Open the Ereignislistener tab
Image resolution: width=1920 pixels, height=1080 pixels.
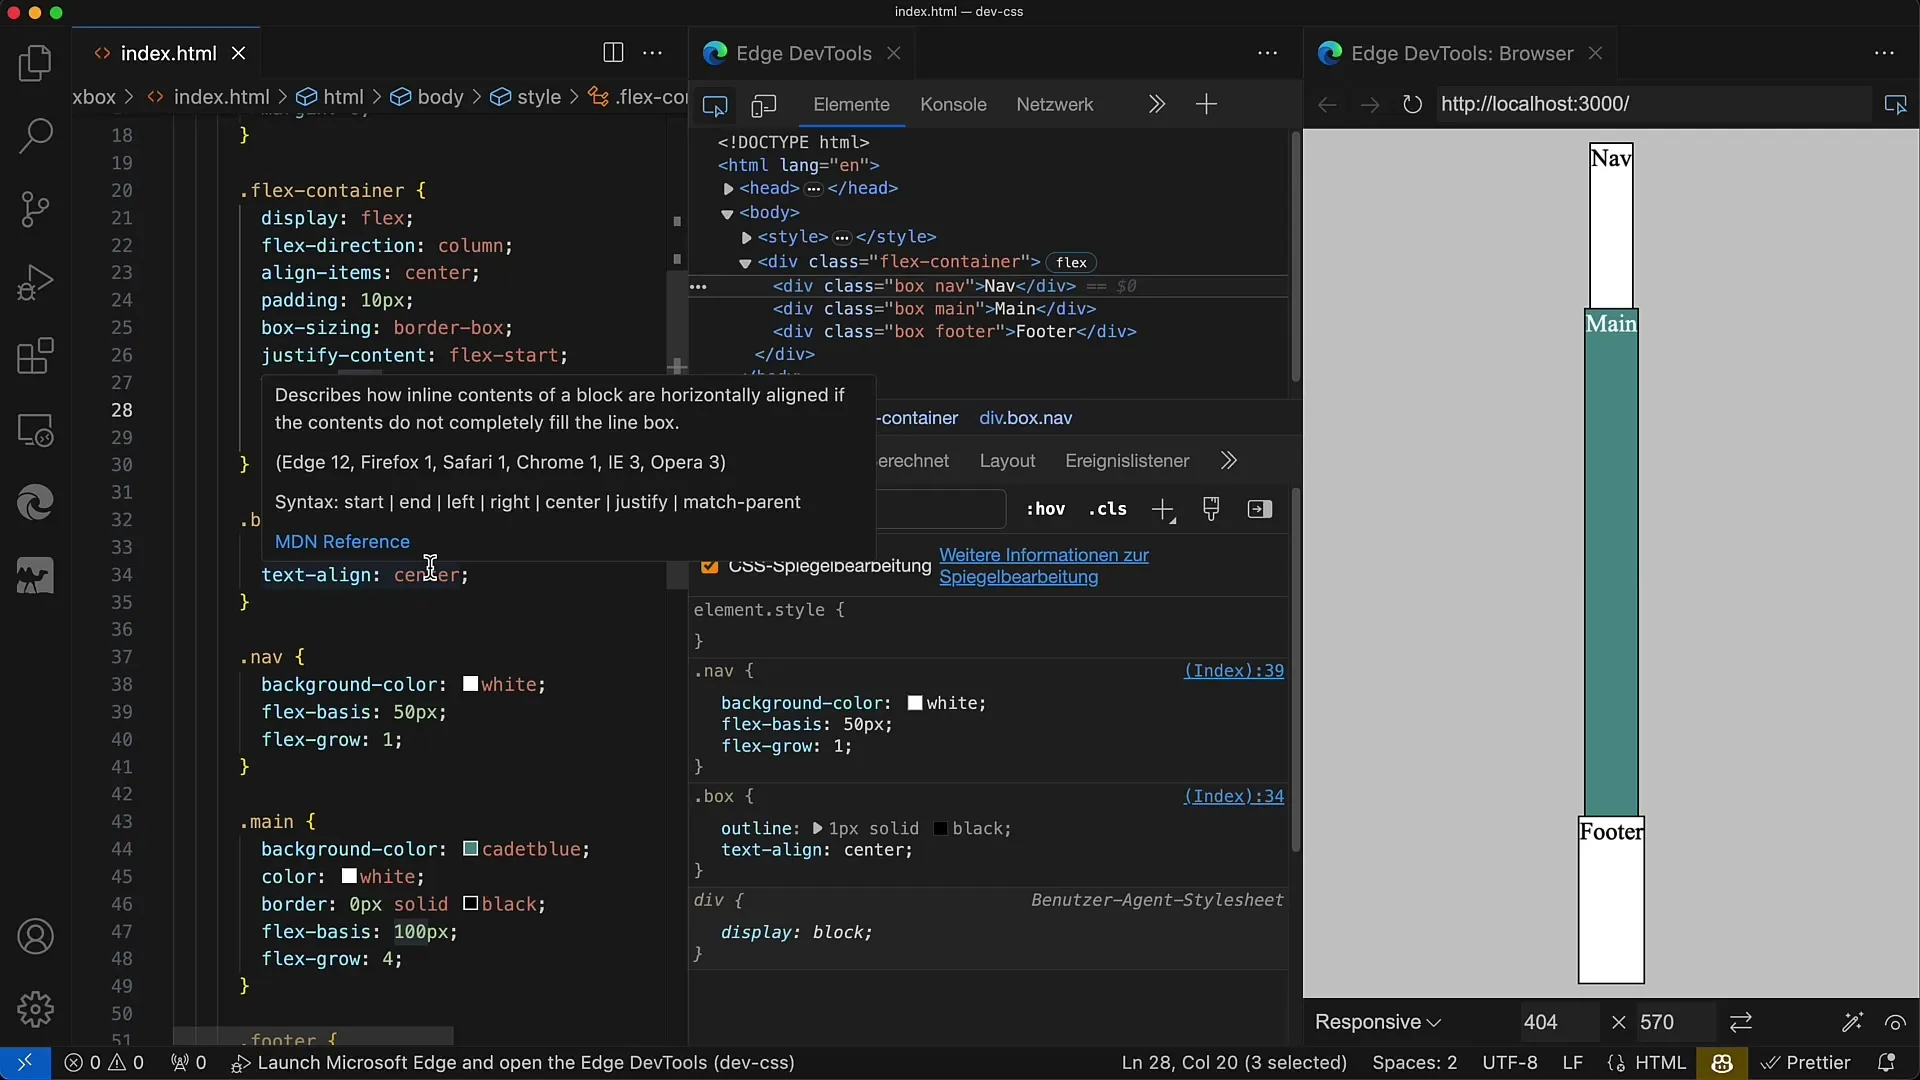coord(1127,461)
